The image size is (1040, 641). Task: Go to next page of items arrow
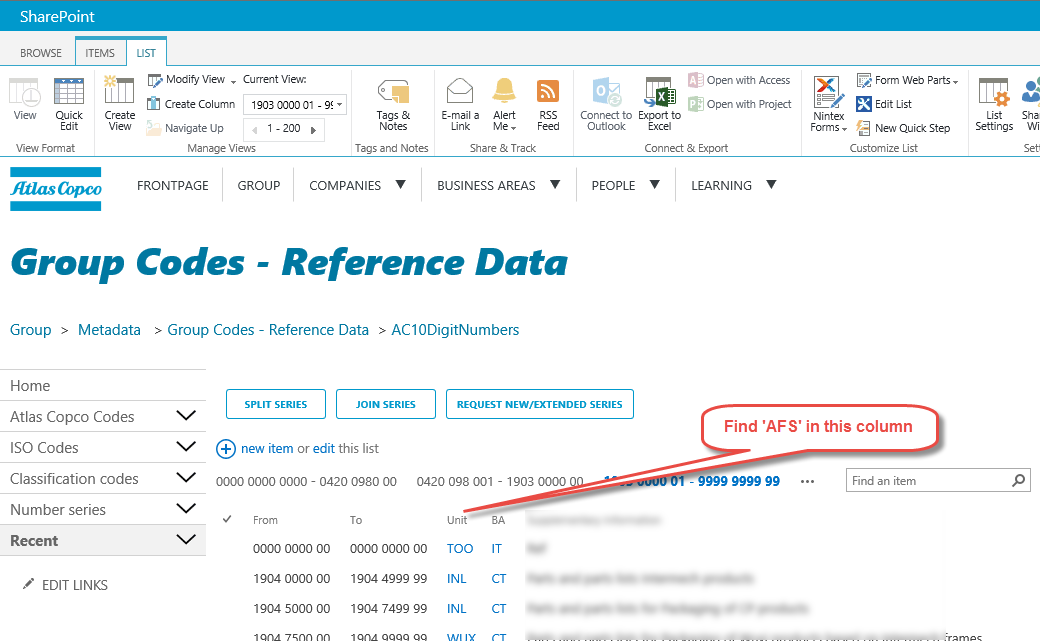pyautogui.click(x=314, y=129)
